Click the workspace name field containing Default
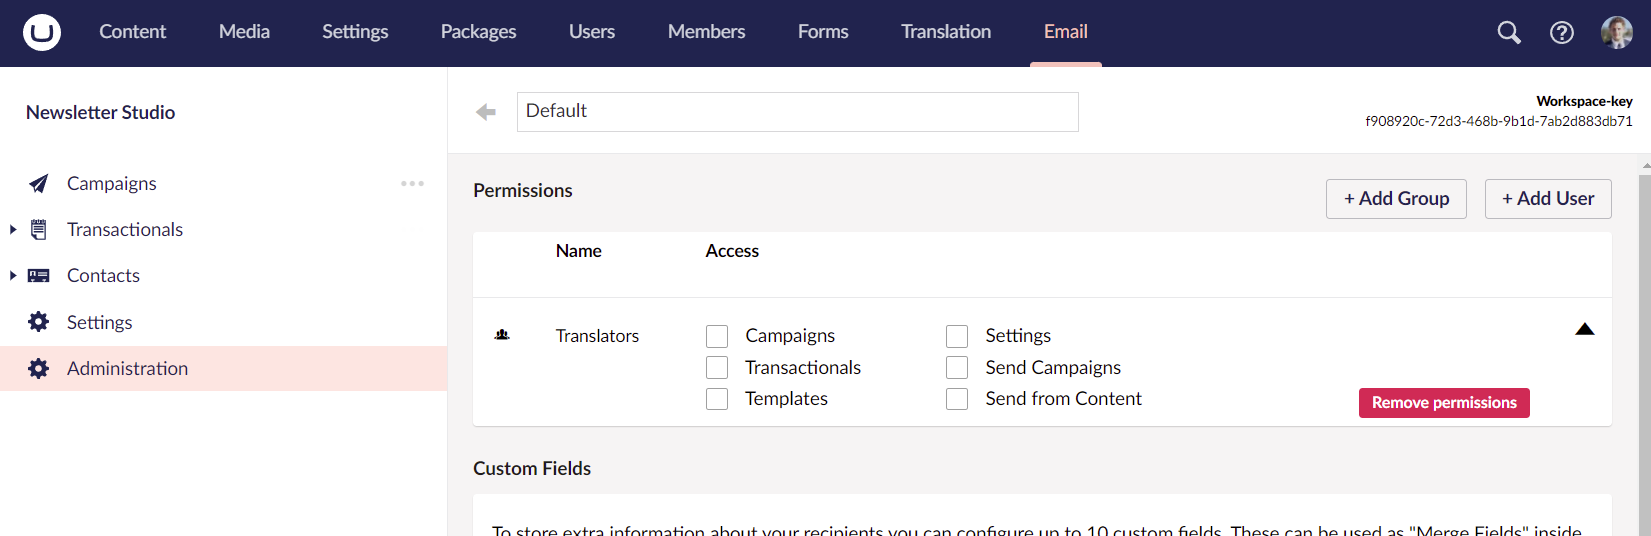Viewport: 1651px width, 536px height. (x=798, y=112)
